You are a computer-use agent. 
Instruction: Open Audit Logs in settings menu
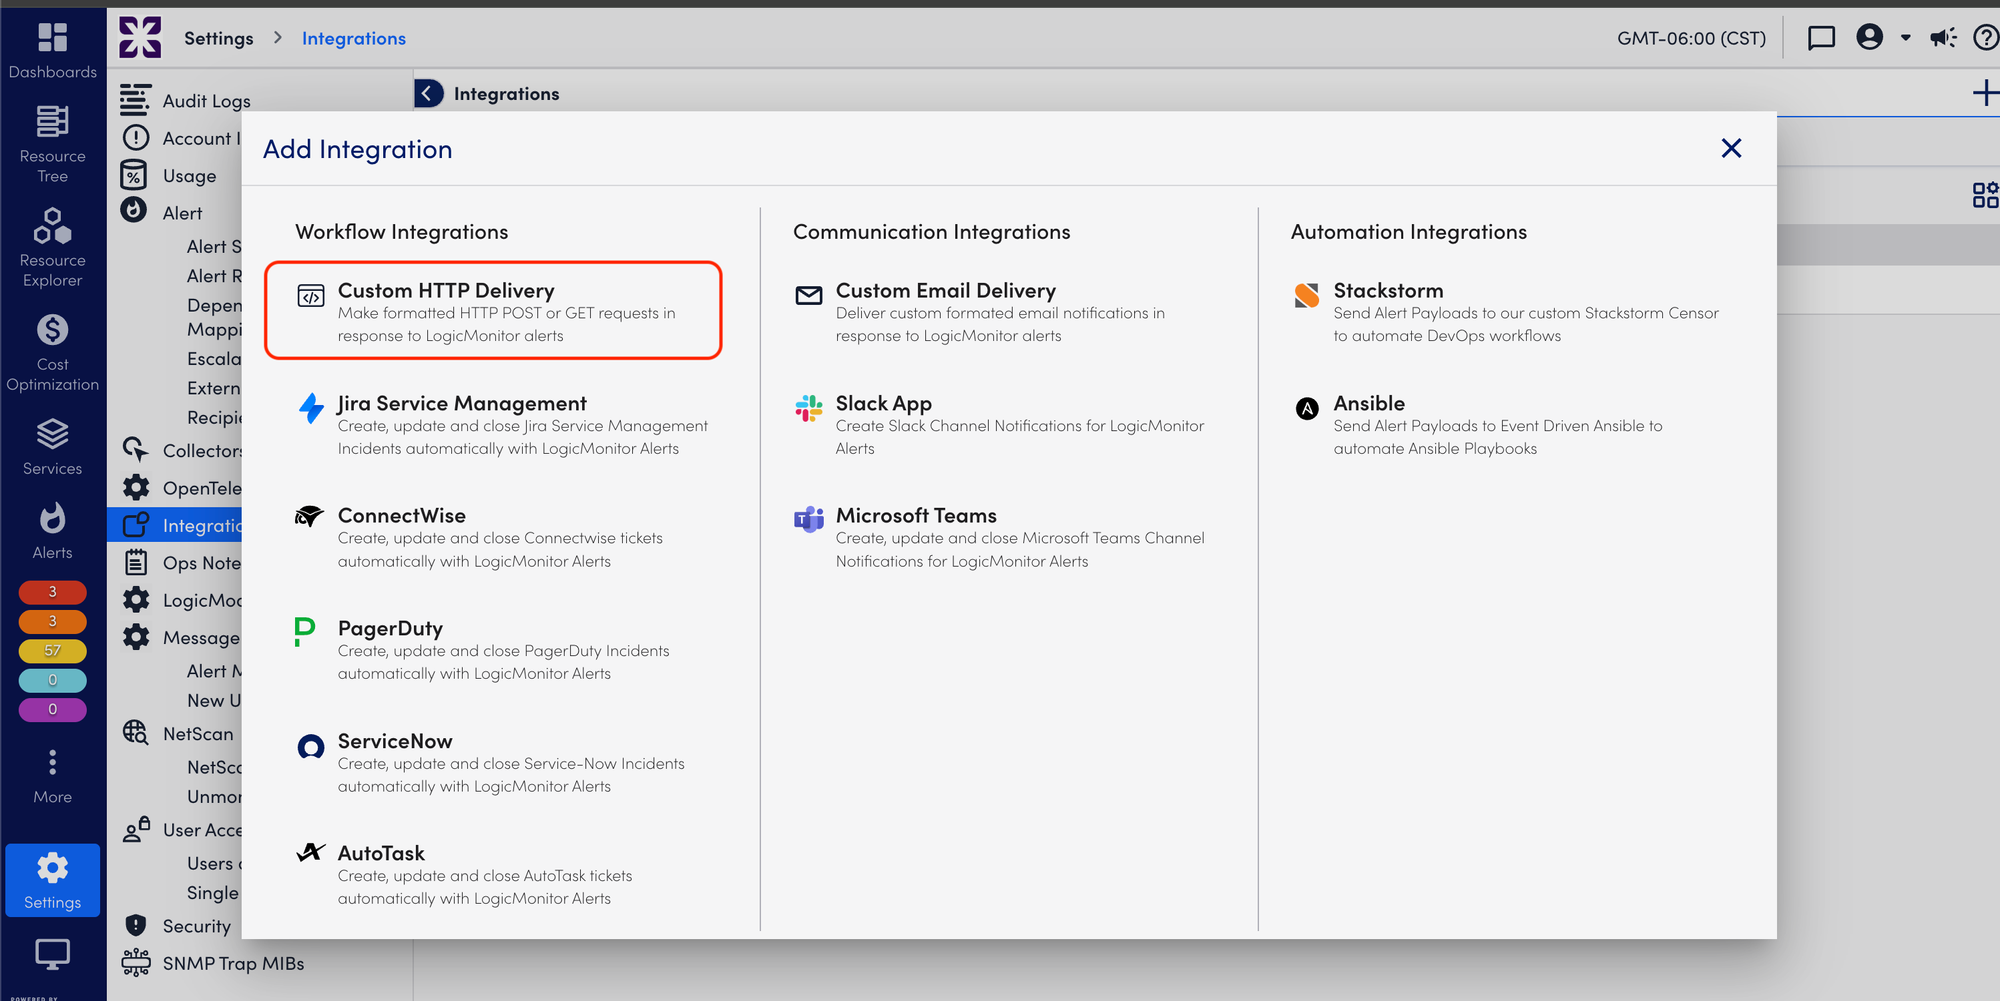[x=206, y=101]
